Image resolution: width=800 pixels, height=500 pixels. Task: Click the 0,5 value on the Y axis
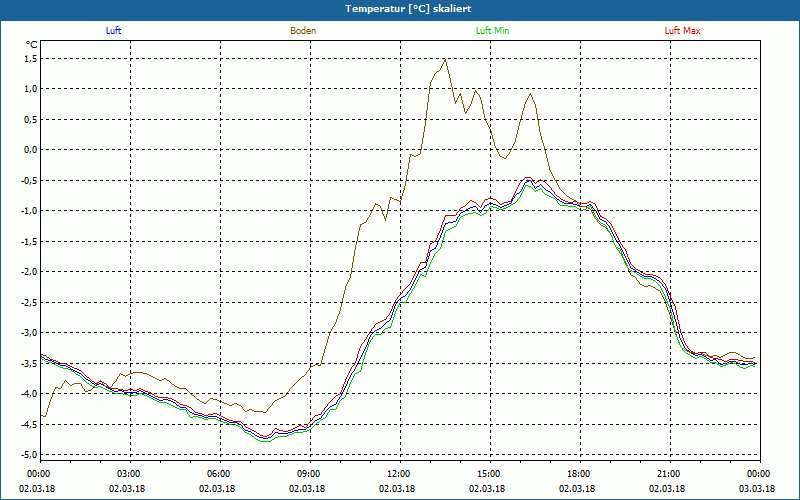click(31, 119)
